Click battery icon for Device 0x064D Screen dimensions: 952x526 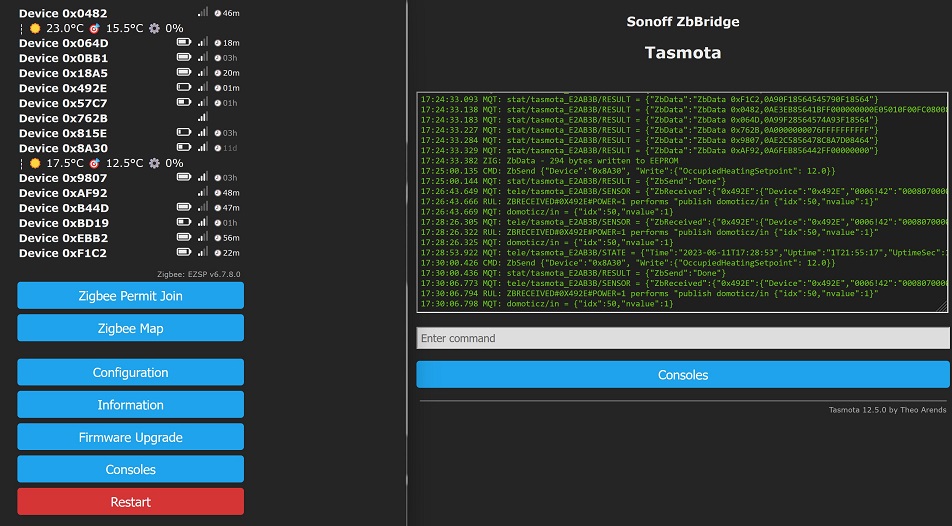(x=183, y=43)
